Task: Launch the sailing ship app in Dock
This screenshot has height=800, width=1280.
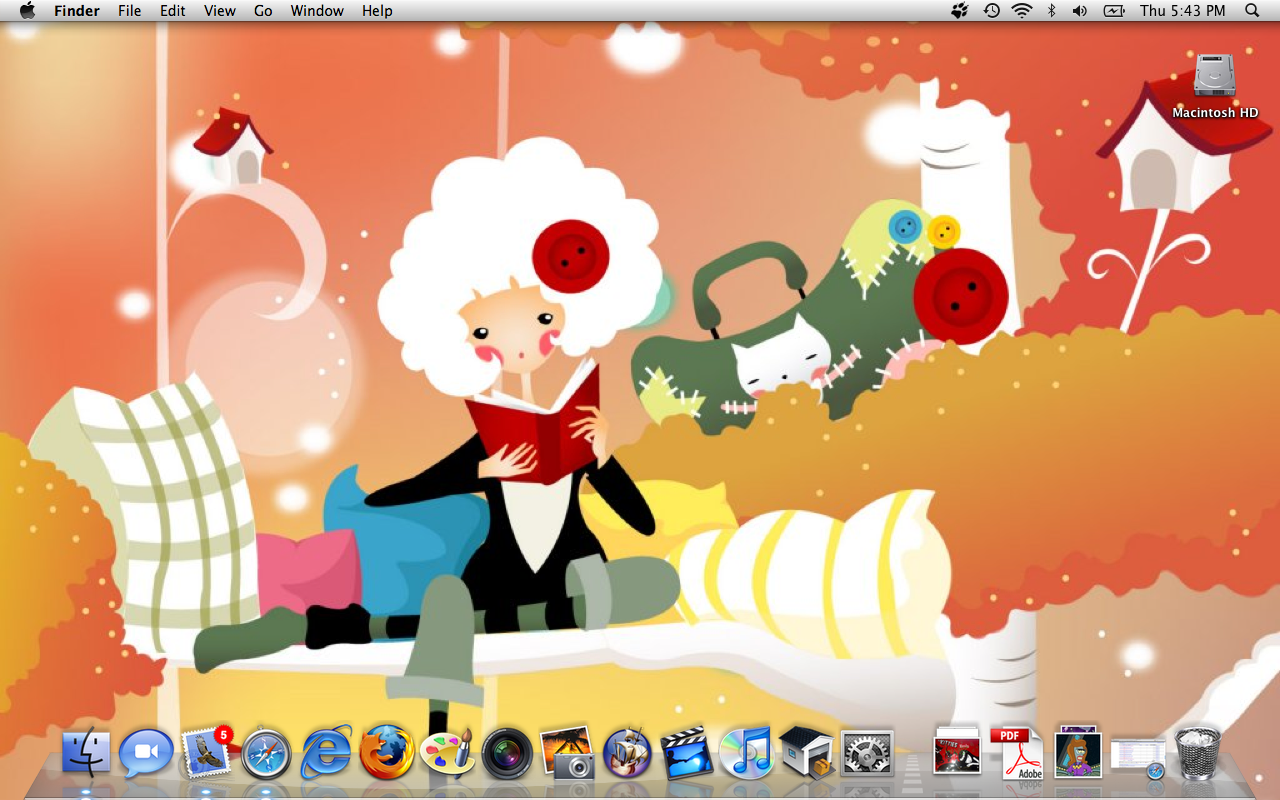Action: coord(627,753)
